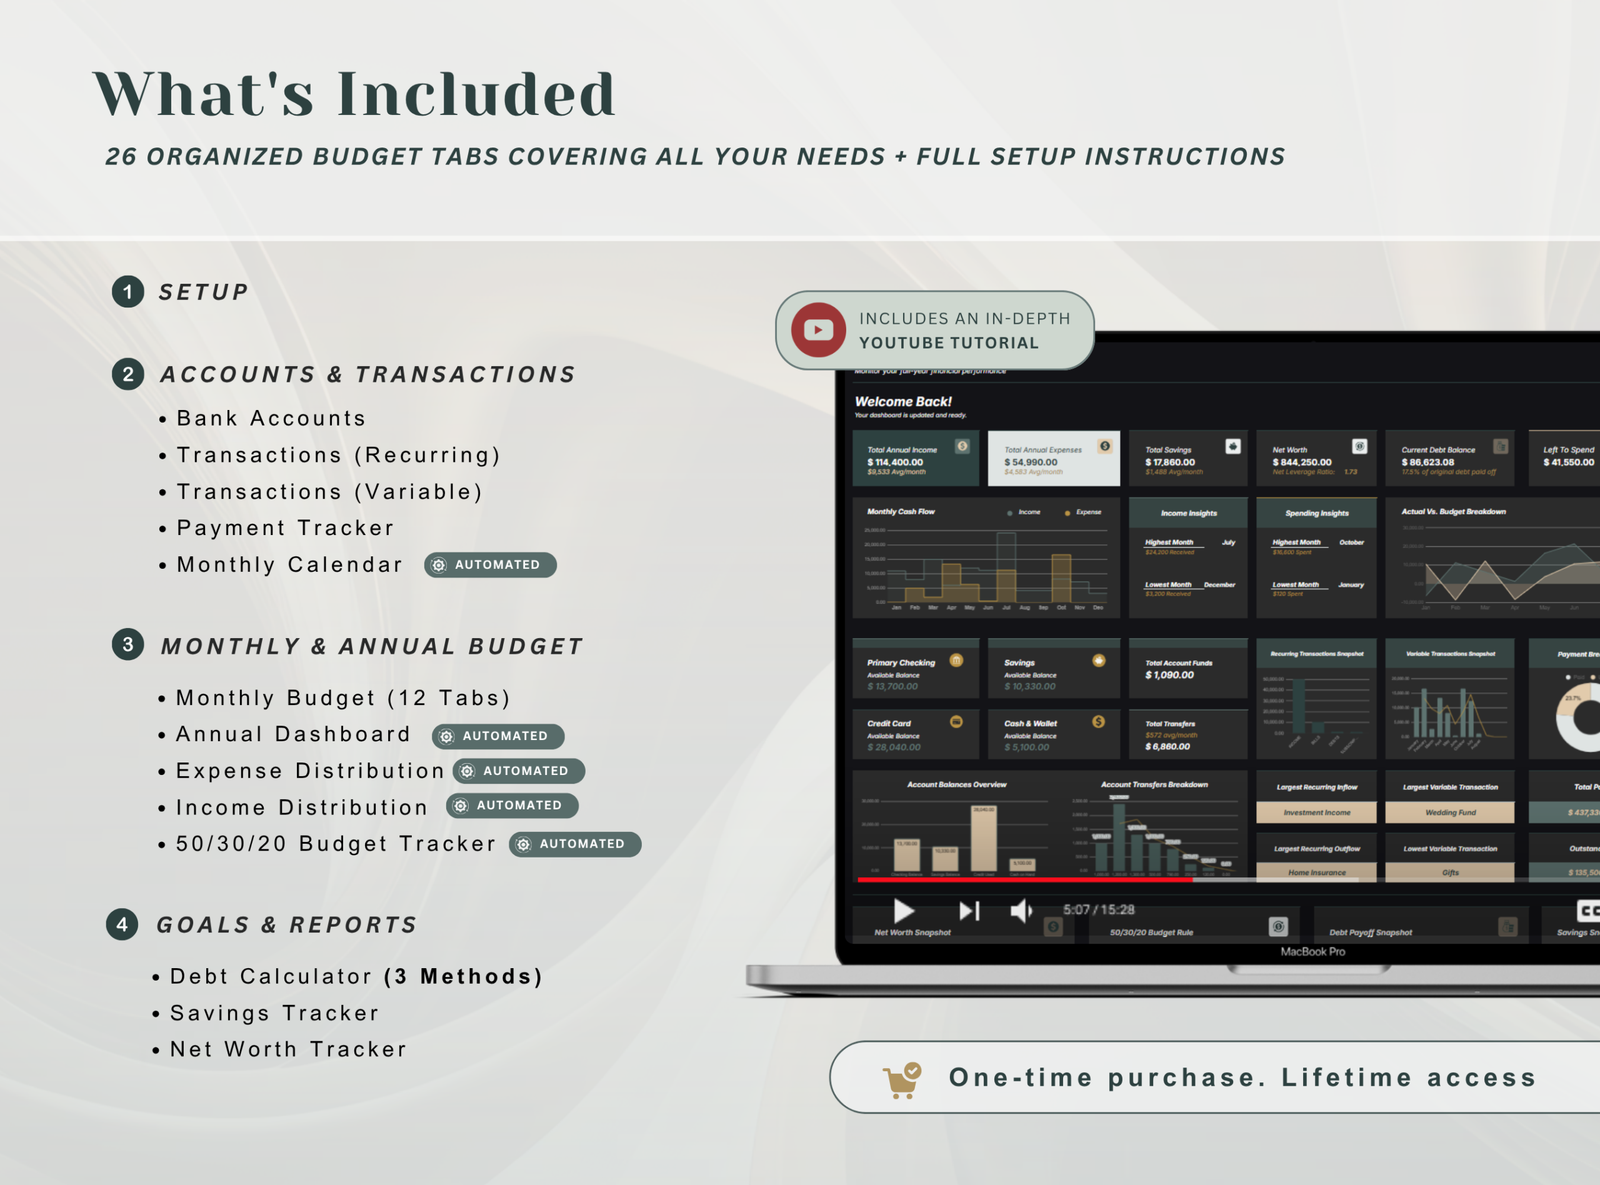
Task: Click the shopping cart icon
Action: [x=902, y=1080]
